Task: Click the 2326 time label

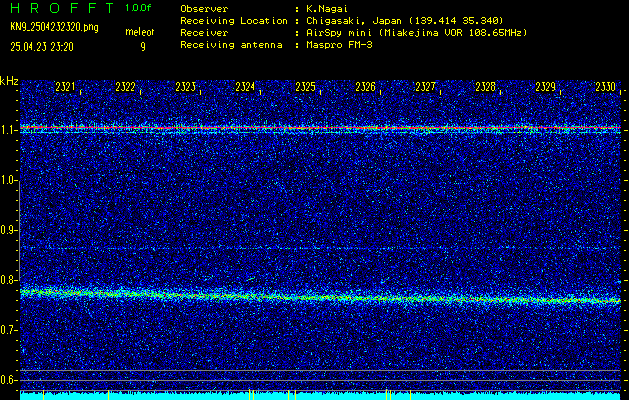Action: click(x=365, y=87)
